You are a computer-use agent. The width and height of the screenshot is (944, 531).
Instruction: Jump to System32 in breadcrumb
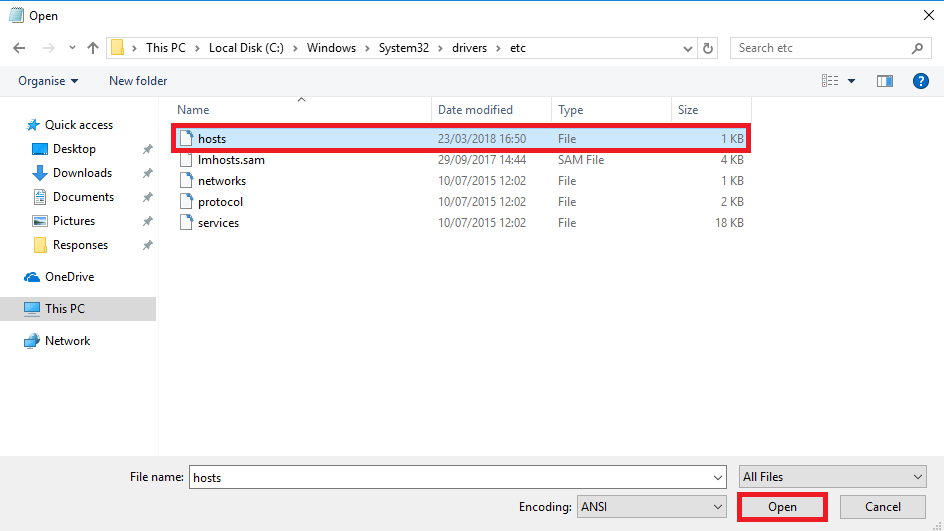pyautogui.click(x=403, y=48)
